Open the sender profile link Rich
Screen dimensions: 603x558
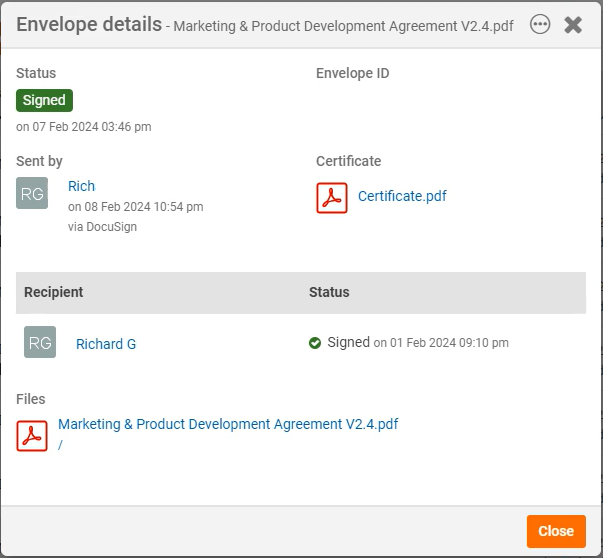(81, 186)
